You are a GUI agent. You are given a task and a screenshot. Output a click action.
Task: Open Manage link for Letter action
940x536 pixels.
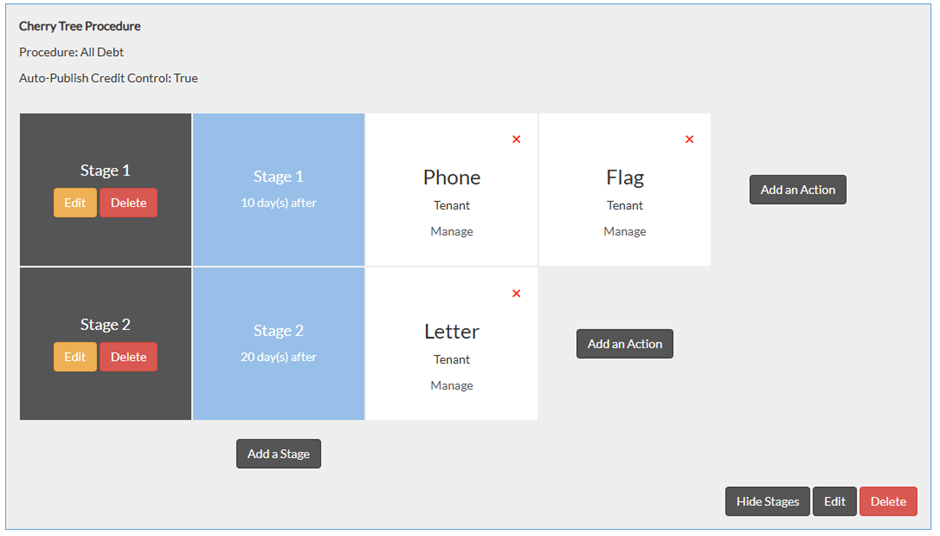(452, 386)
